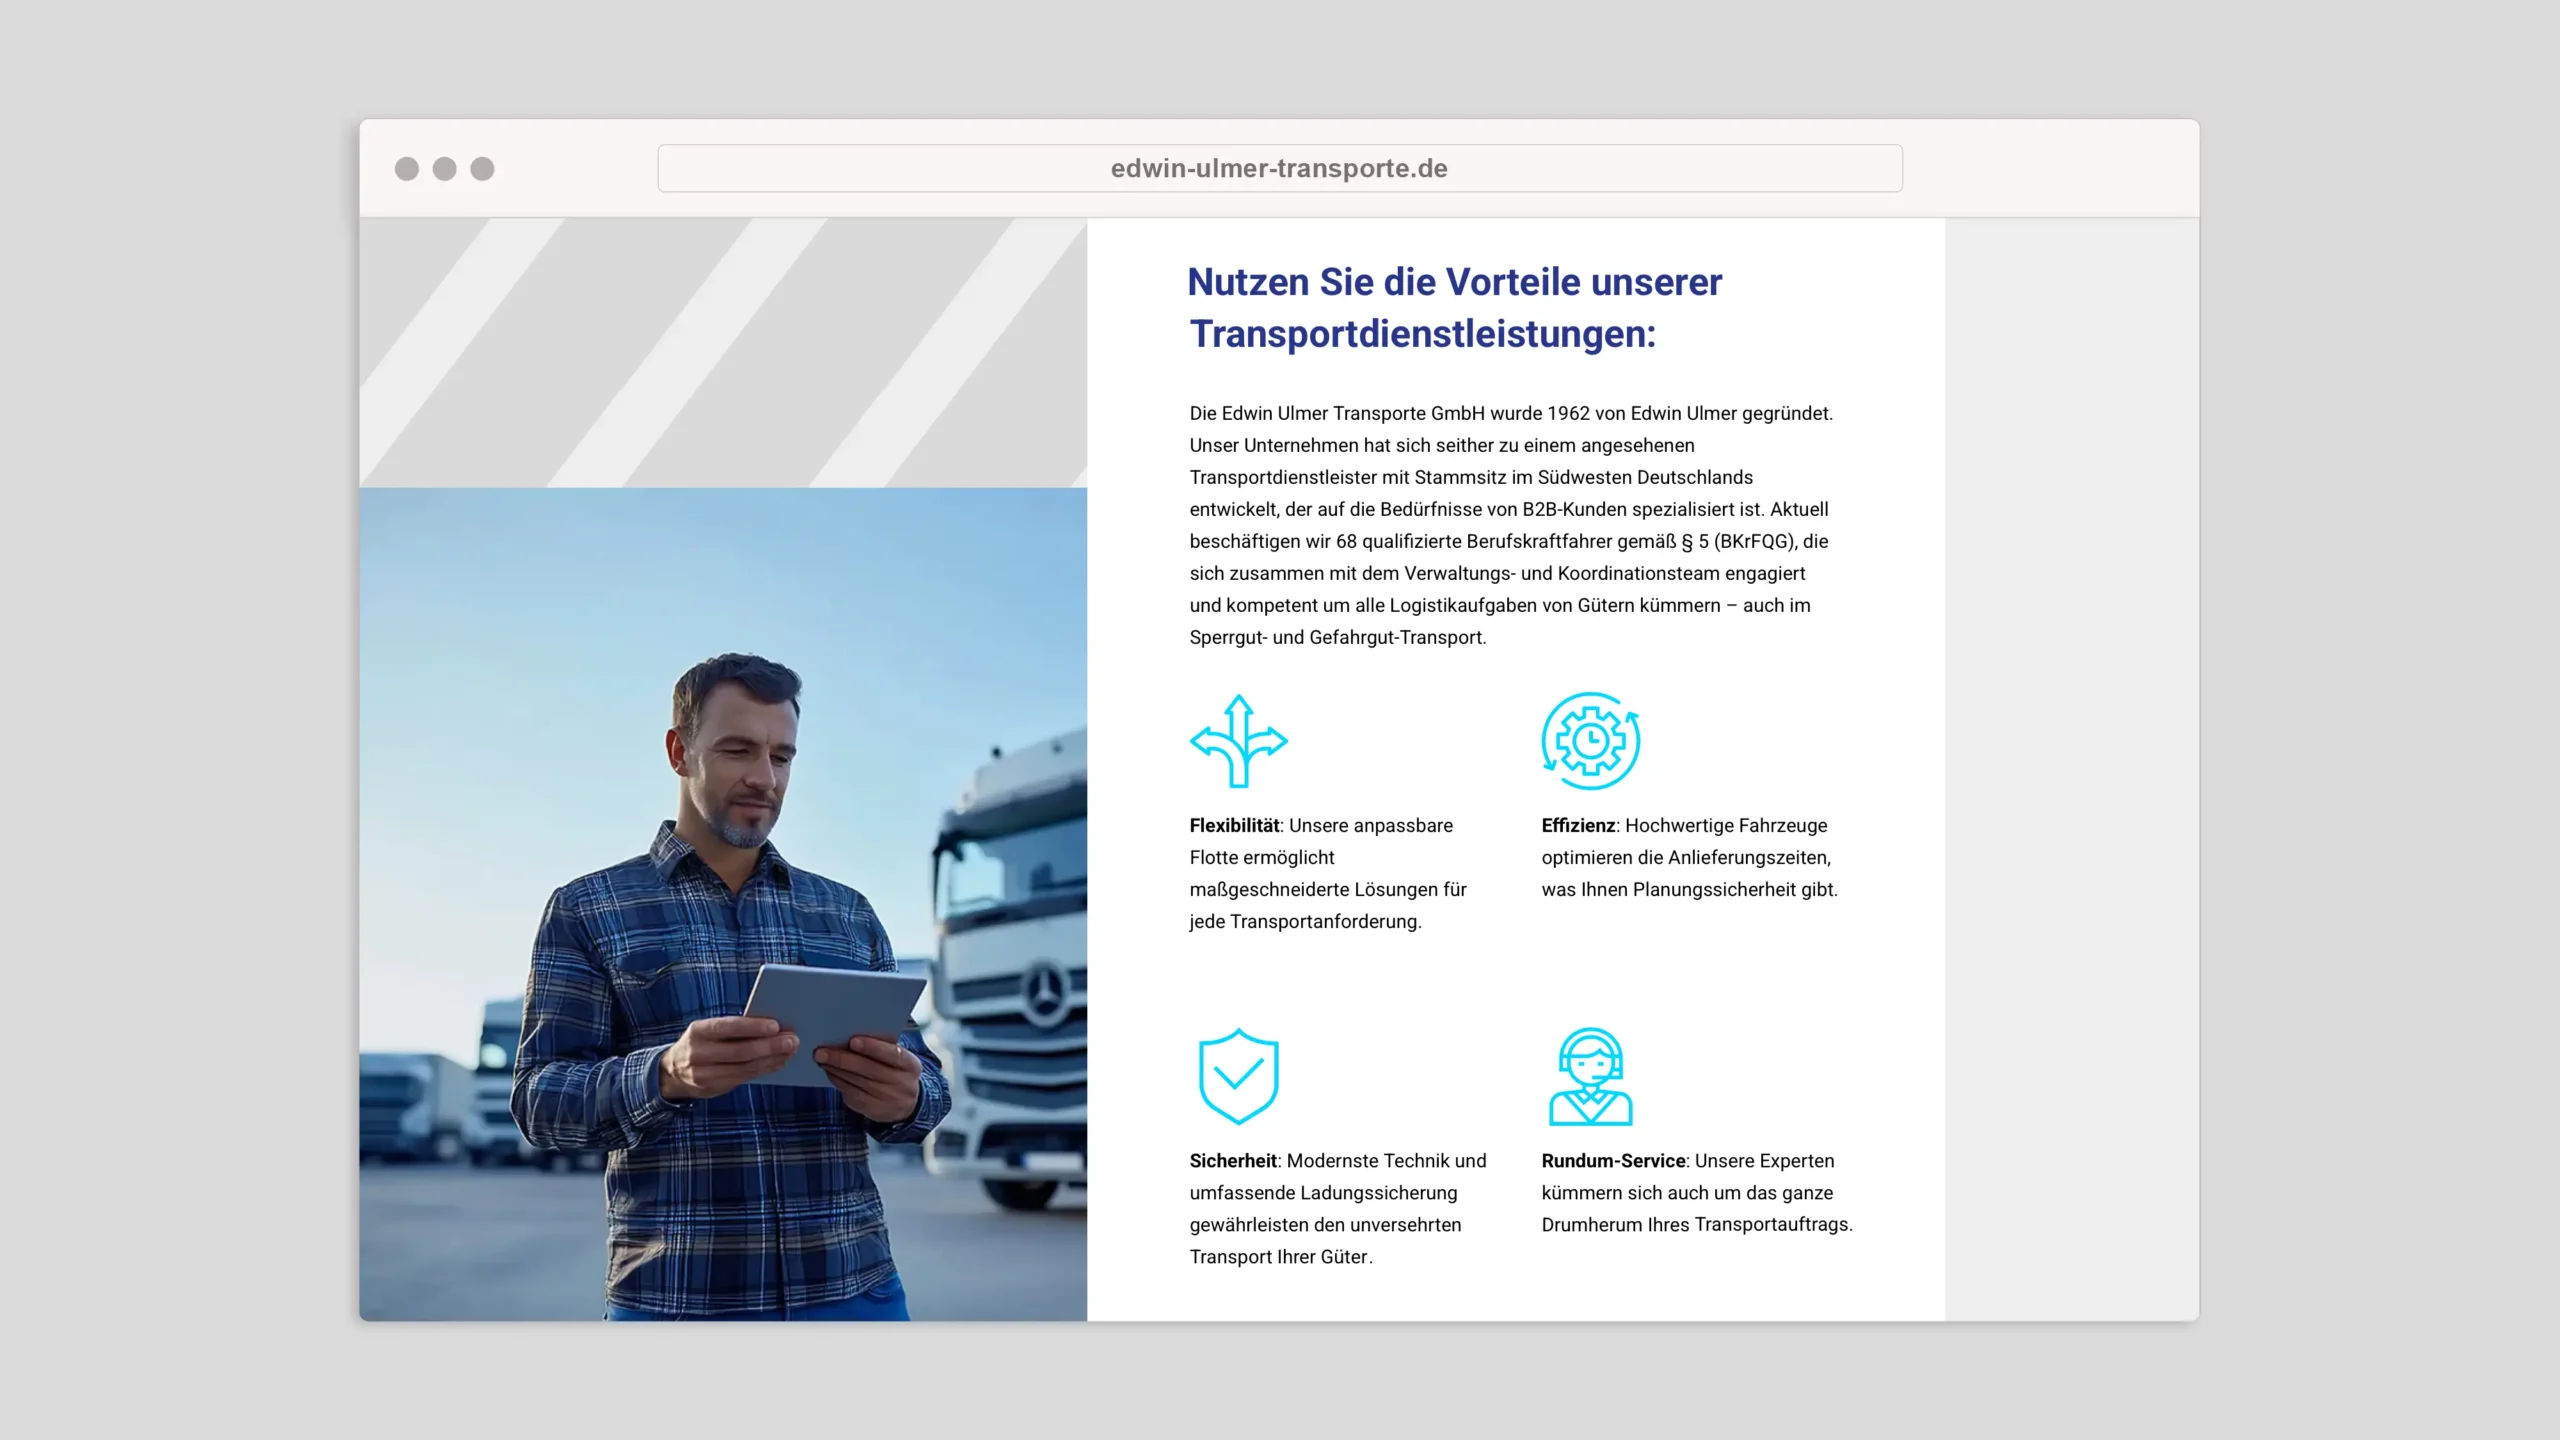This screenshot has height=1440, width=2560.
Task: Click the Rundum-Service headset agent icon
Action: click(x=1590, y=1076)
